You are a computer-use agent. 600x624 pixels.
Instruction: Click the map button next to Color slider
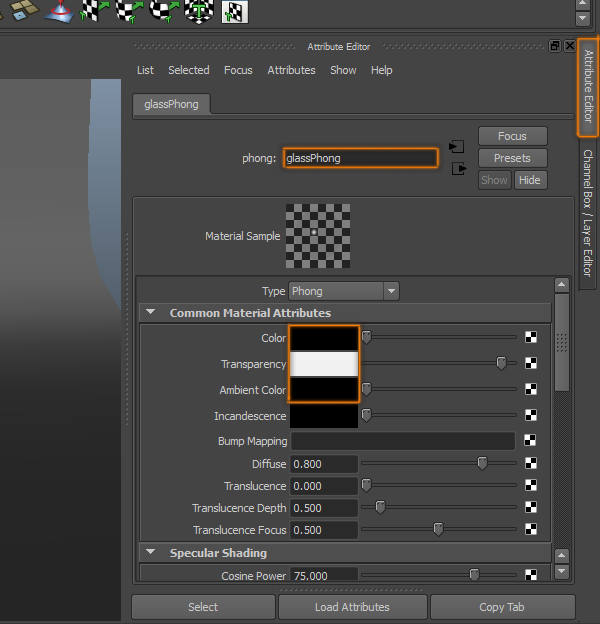point(531,338)
